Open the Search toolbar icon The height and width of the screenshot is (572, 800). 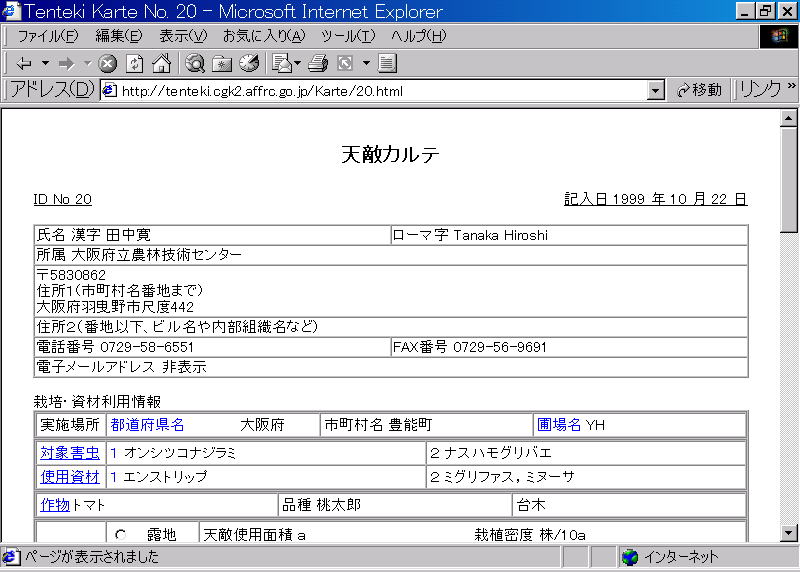pos(195,63)
